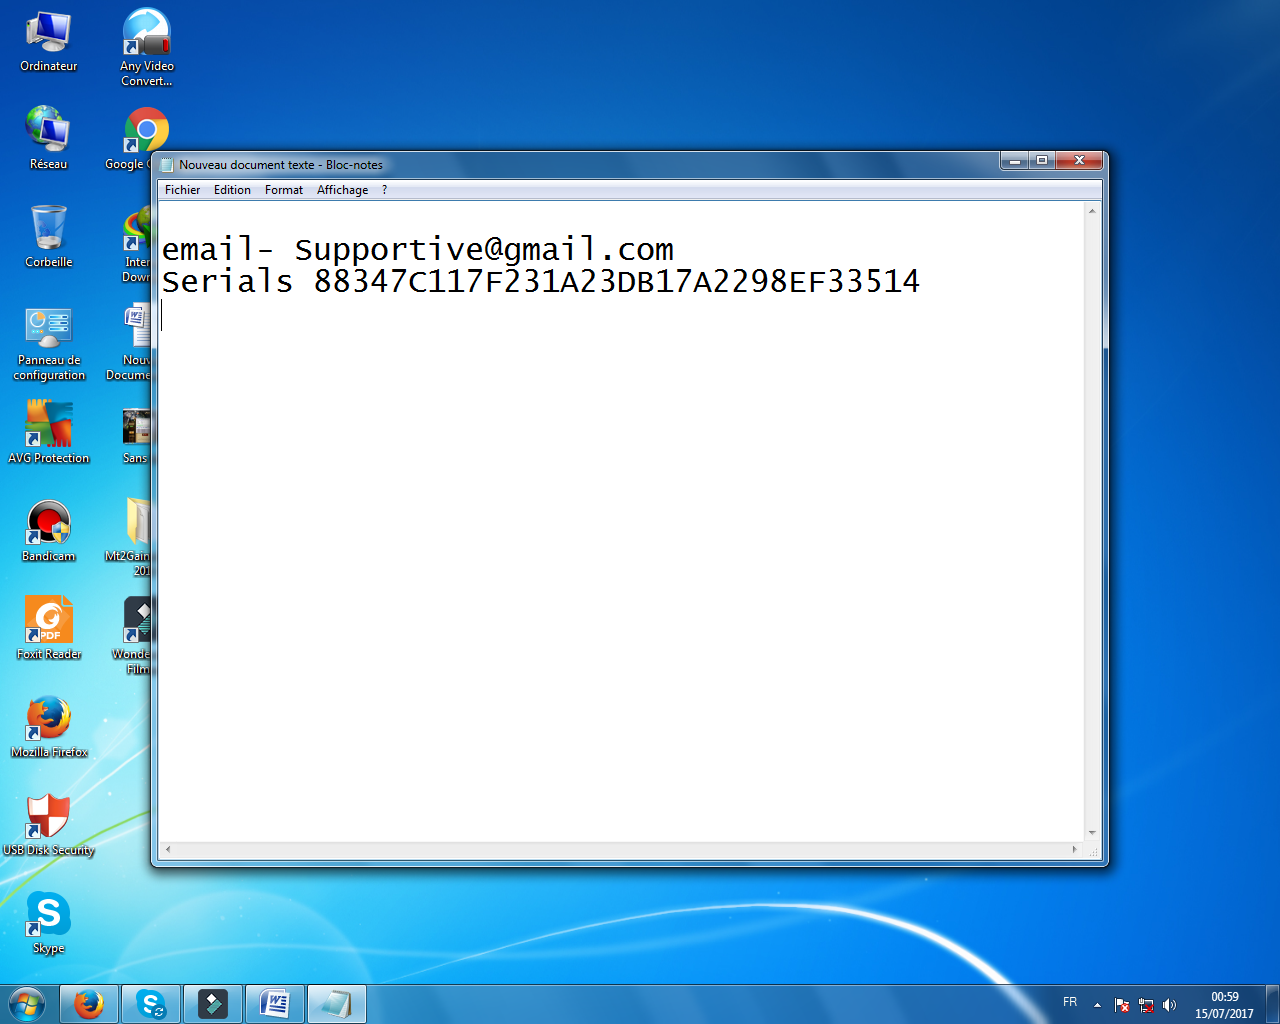Open the Affichage menu

(x=342, y=190)
